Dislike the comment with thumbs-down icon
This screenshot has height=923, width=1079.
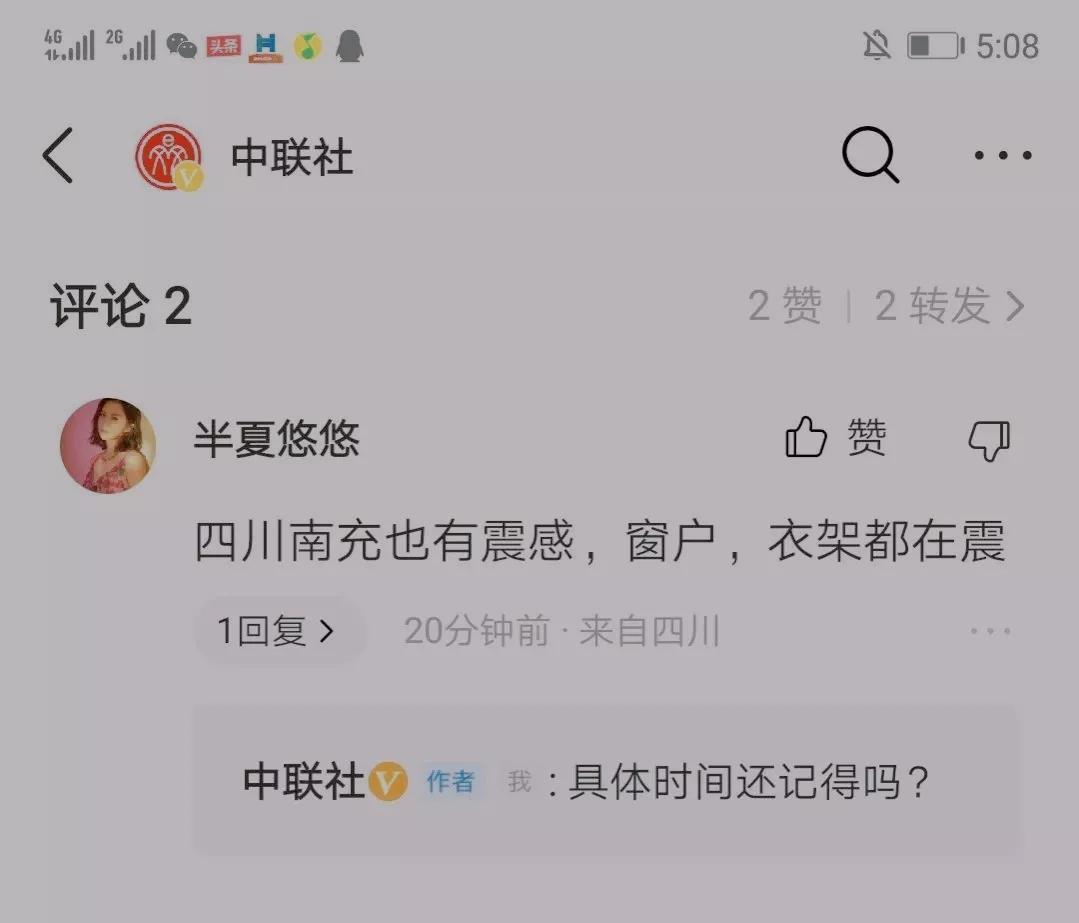point(989,441)
